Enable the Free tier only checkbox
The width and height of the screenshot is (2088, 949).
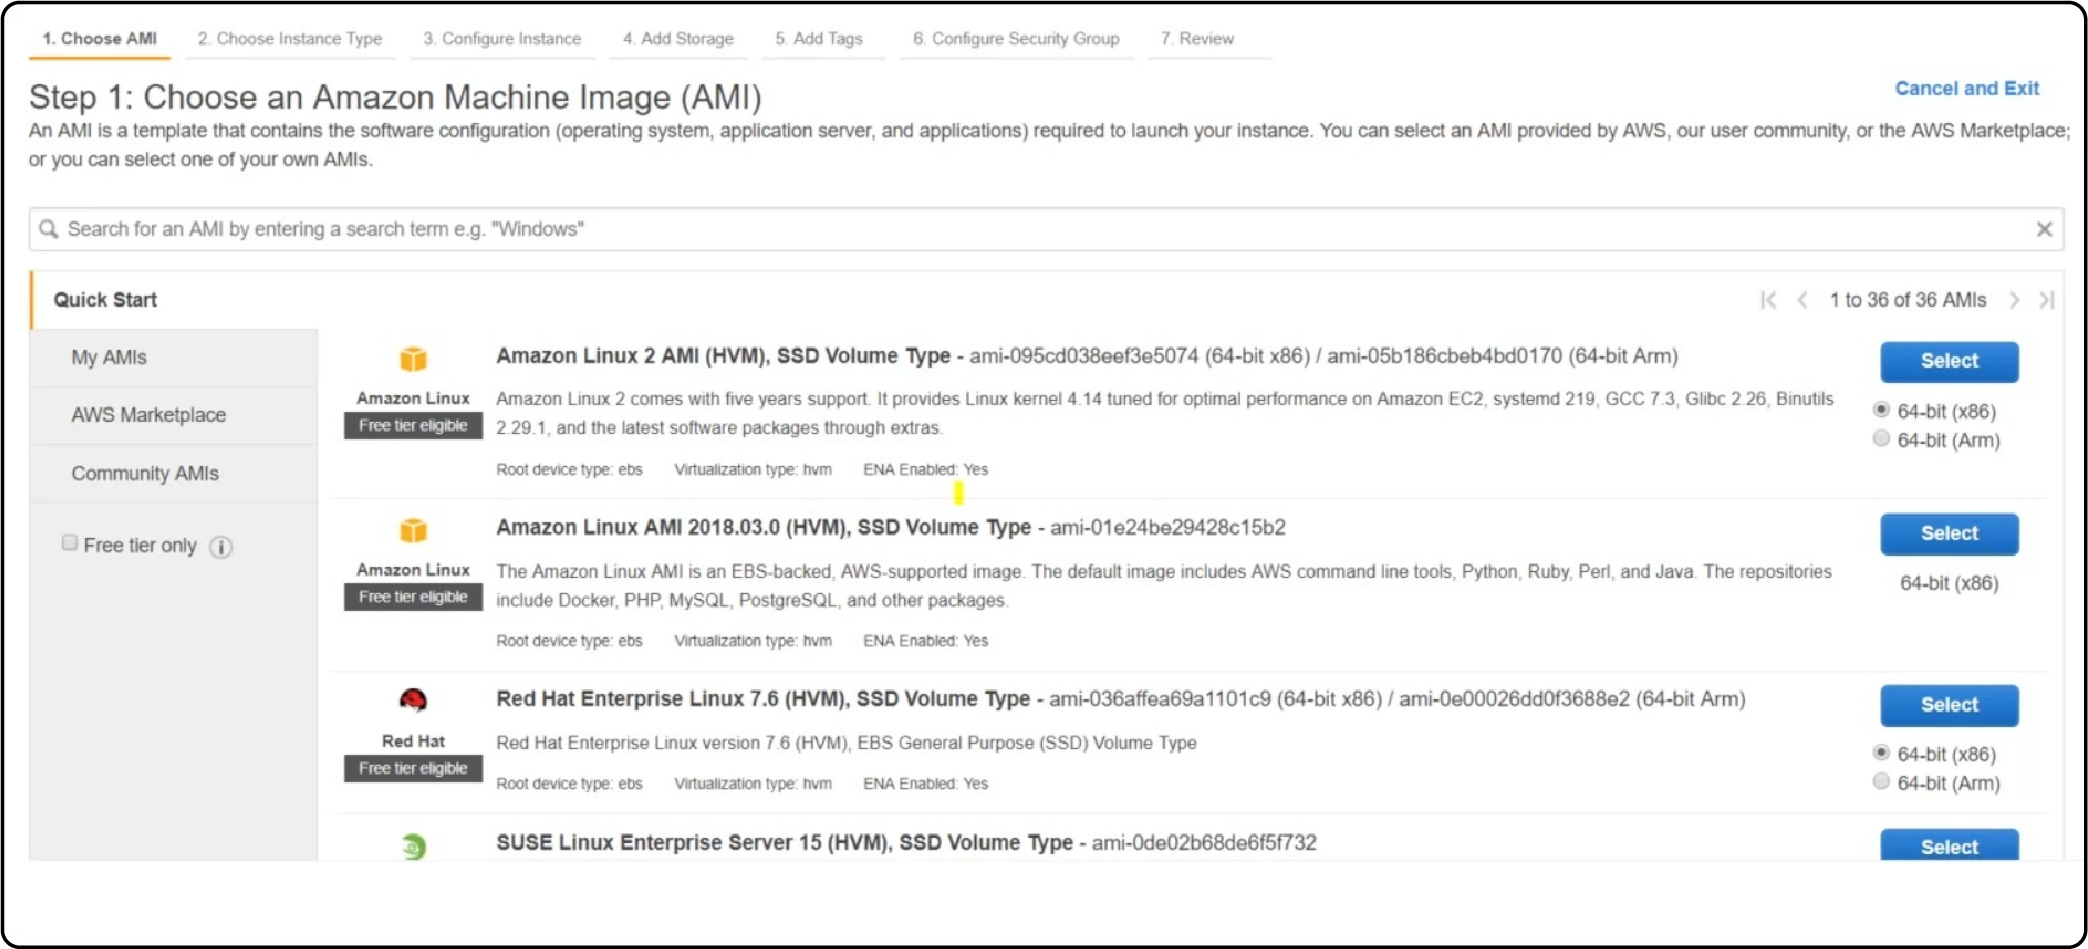click(70, 541)
